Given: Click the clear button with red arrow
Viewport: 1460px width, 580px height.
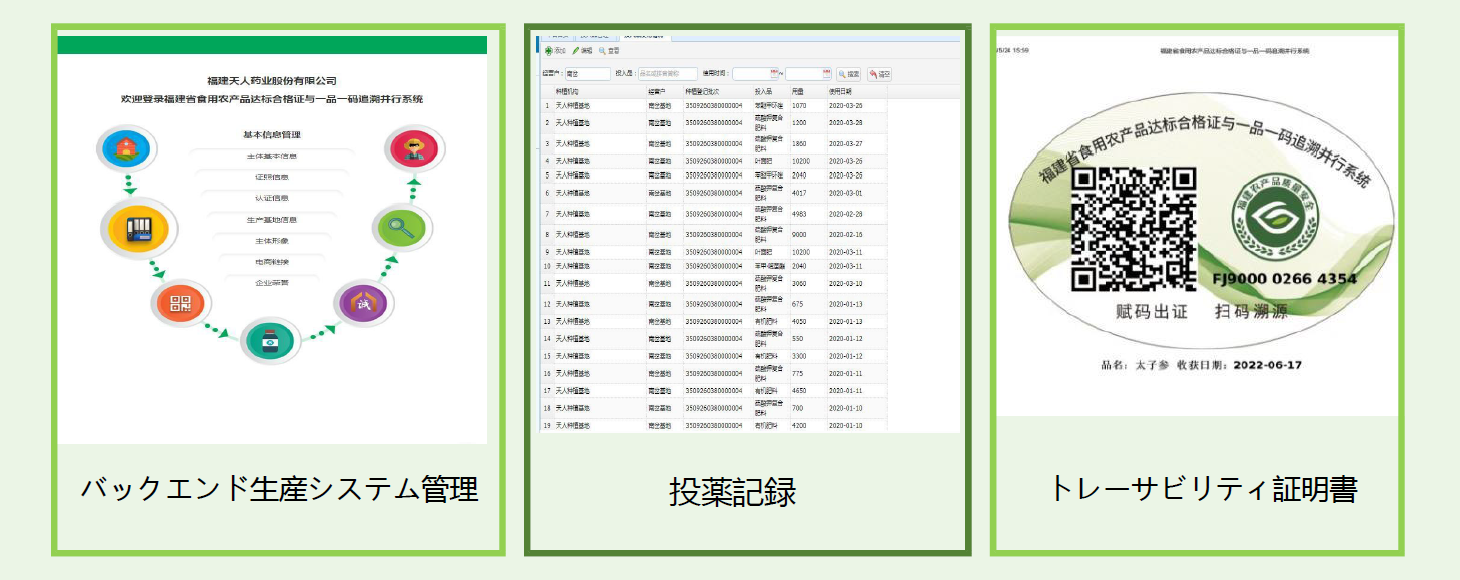Looking at the screenshot, I should 880,73.
